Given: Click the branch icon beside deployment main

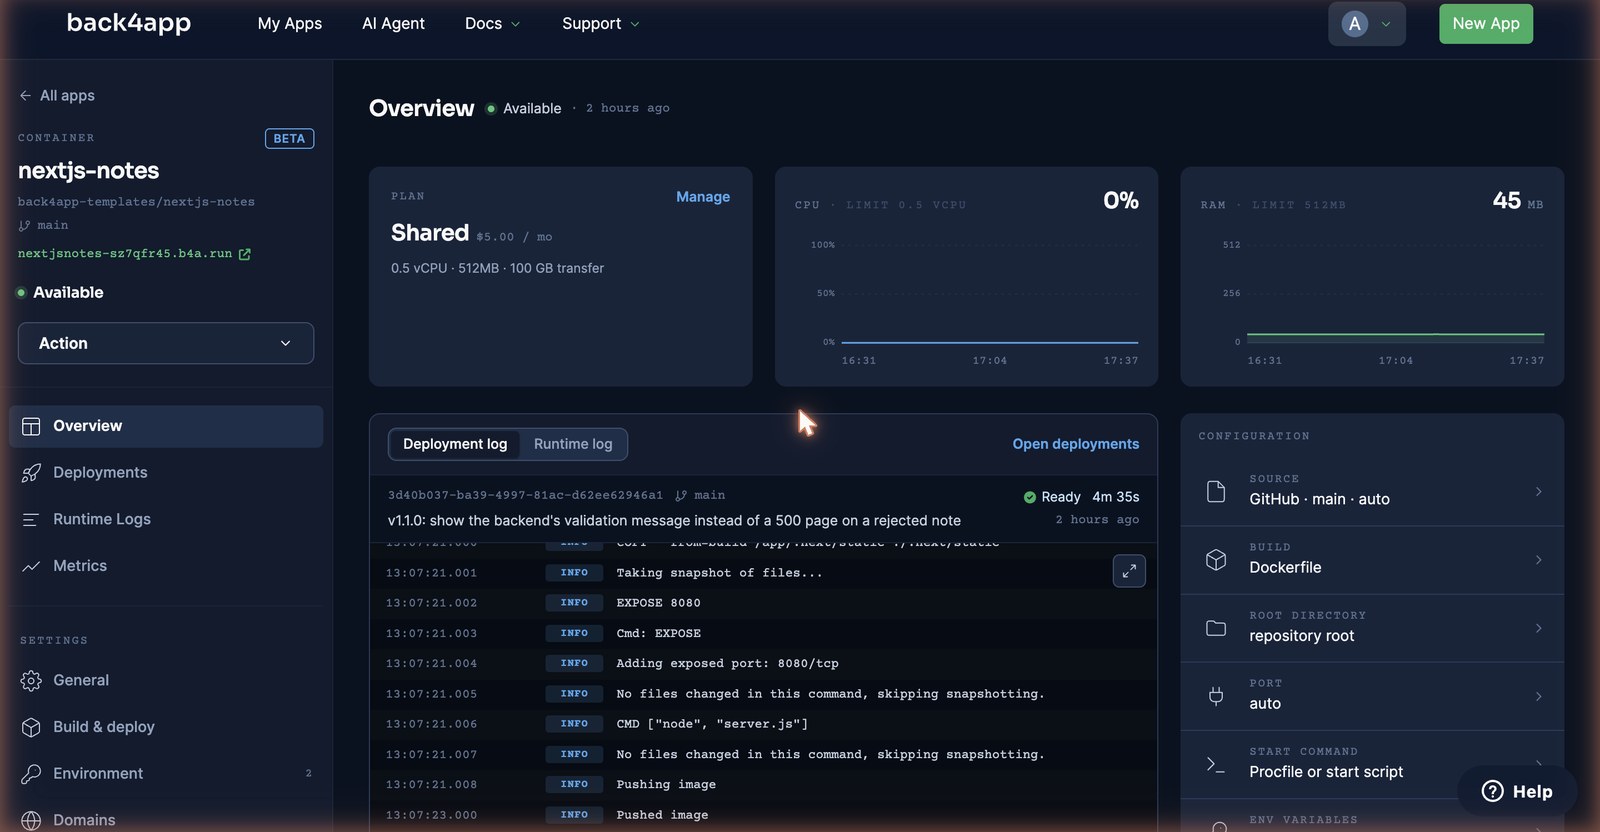Looking at the screenshot, I should click(681, 495).
